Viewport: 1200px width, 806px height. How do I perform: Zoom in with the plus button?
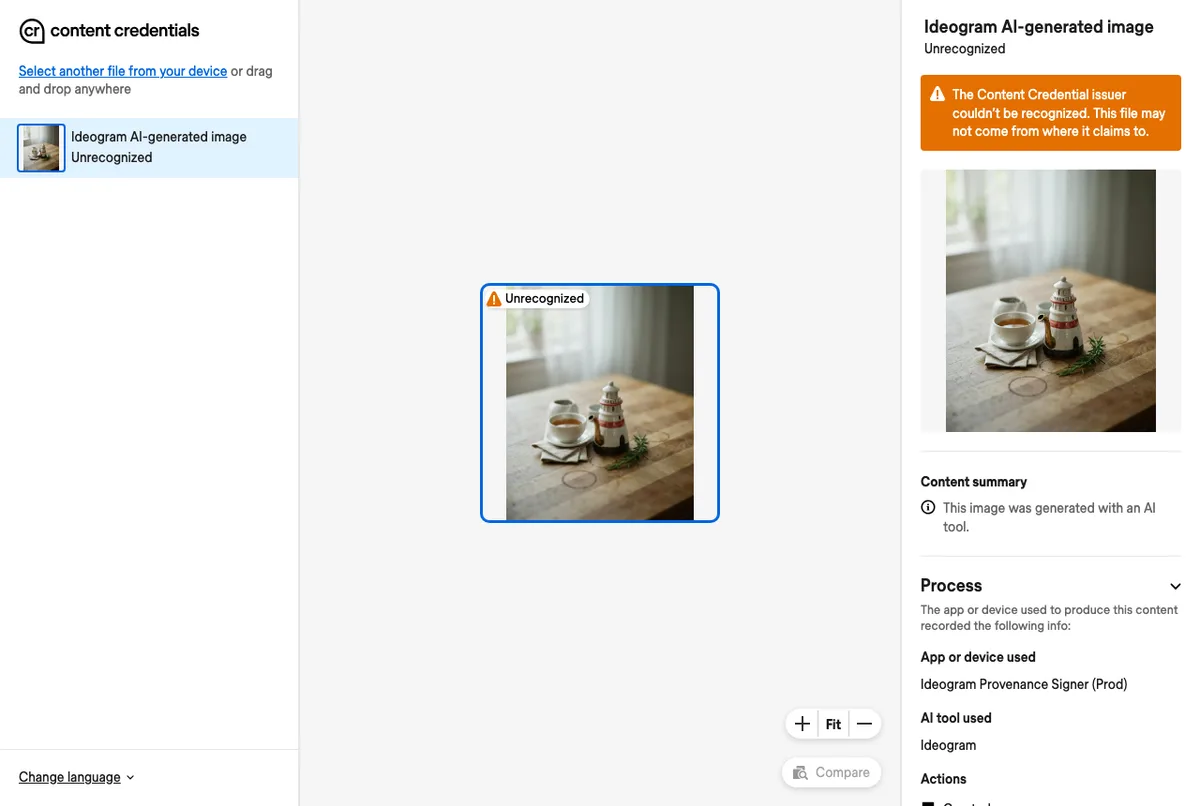[x=802, y=724]
